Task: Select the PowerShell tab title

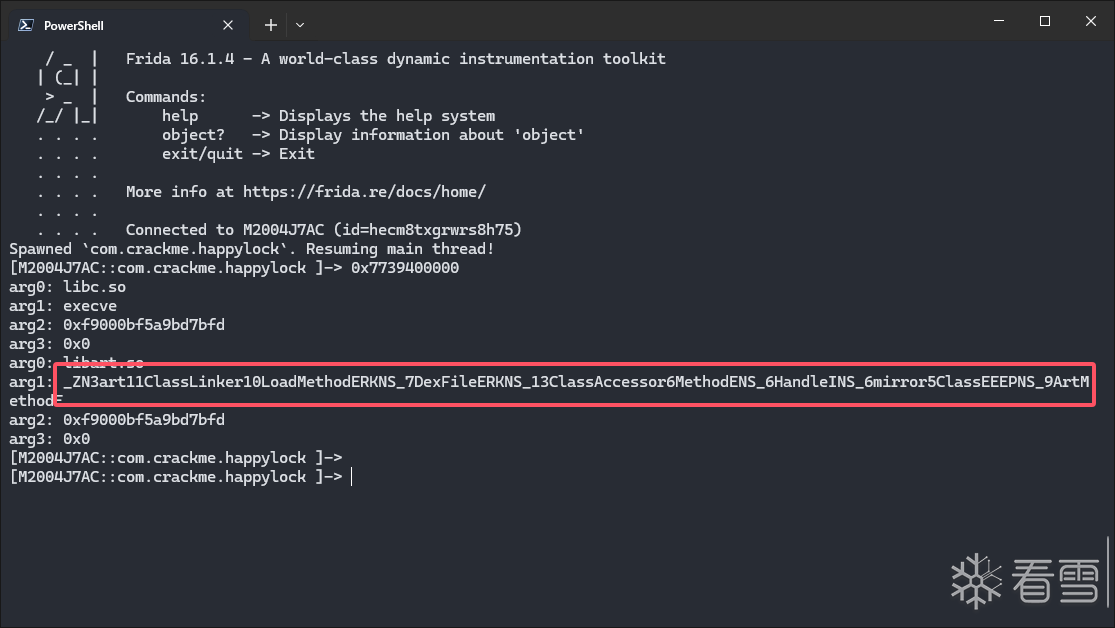Action: point(73,25)
